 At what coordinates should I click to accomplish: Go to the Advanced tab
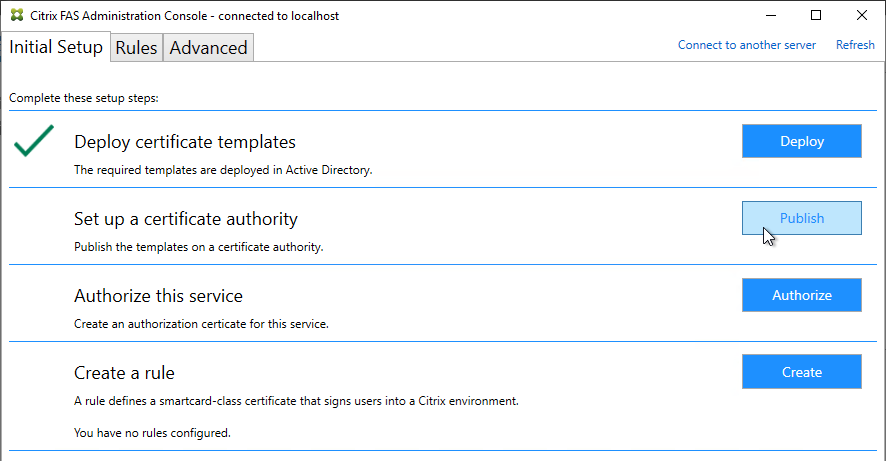tap(209, 47)
